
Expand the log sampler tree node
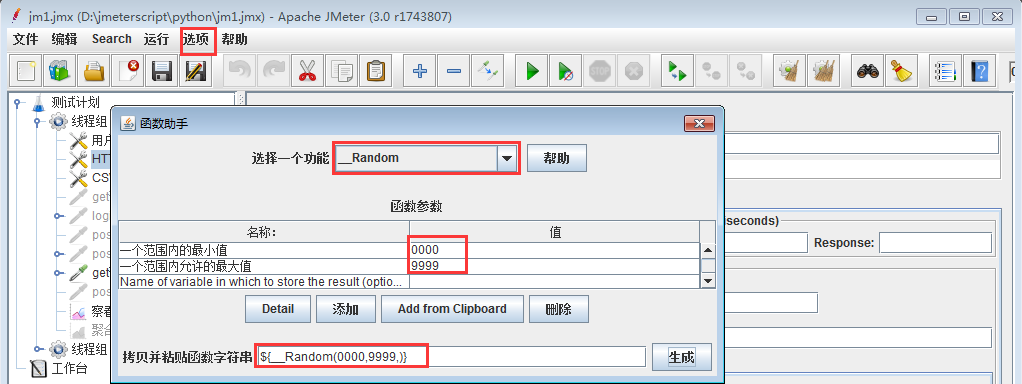(x=59, y=215)
